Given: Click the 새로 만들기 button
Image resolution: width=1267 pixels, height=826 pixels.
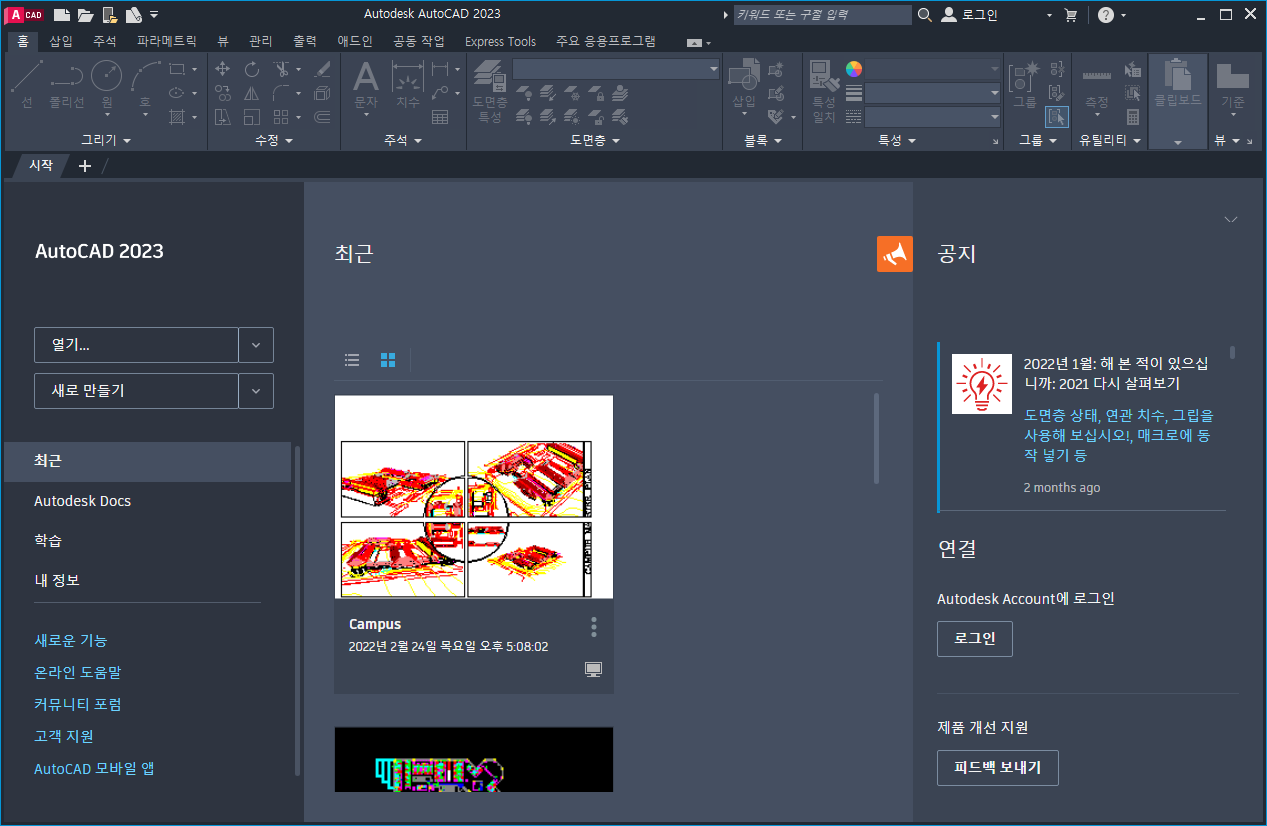Looking at the screenshot, I should click(x=136, y=391).
